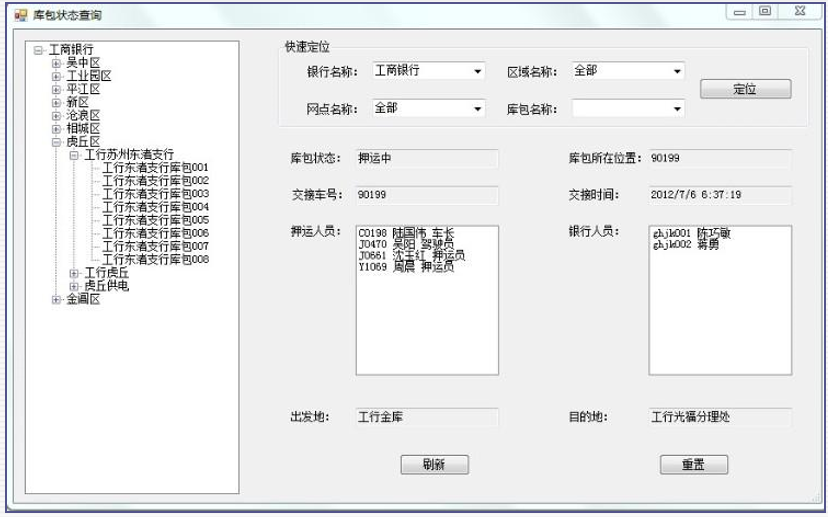Select bank staff entry ghjk001 陈巧敏
828x517 pixels.
coord(691,233)
